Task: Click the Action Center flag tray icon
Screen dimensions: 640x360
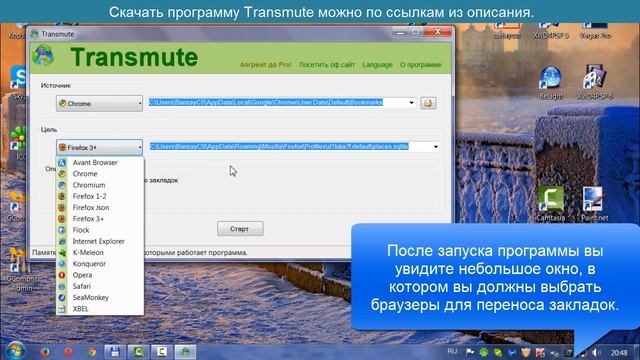Action: click(470, 352)
